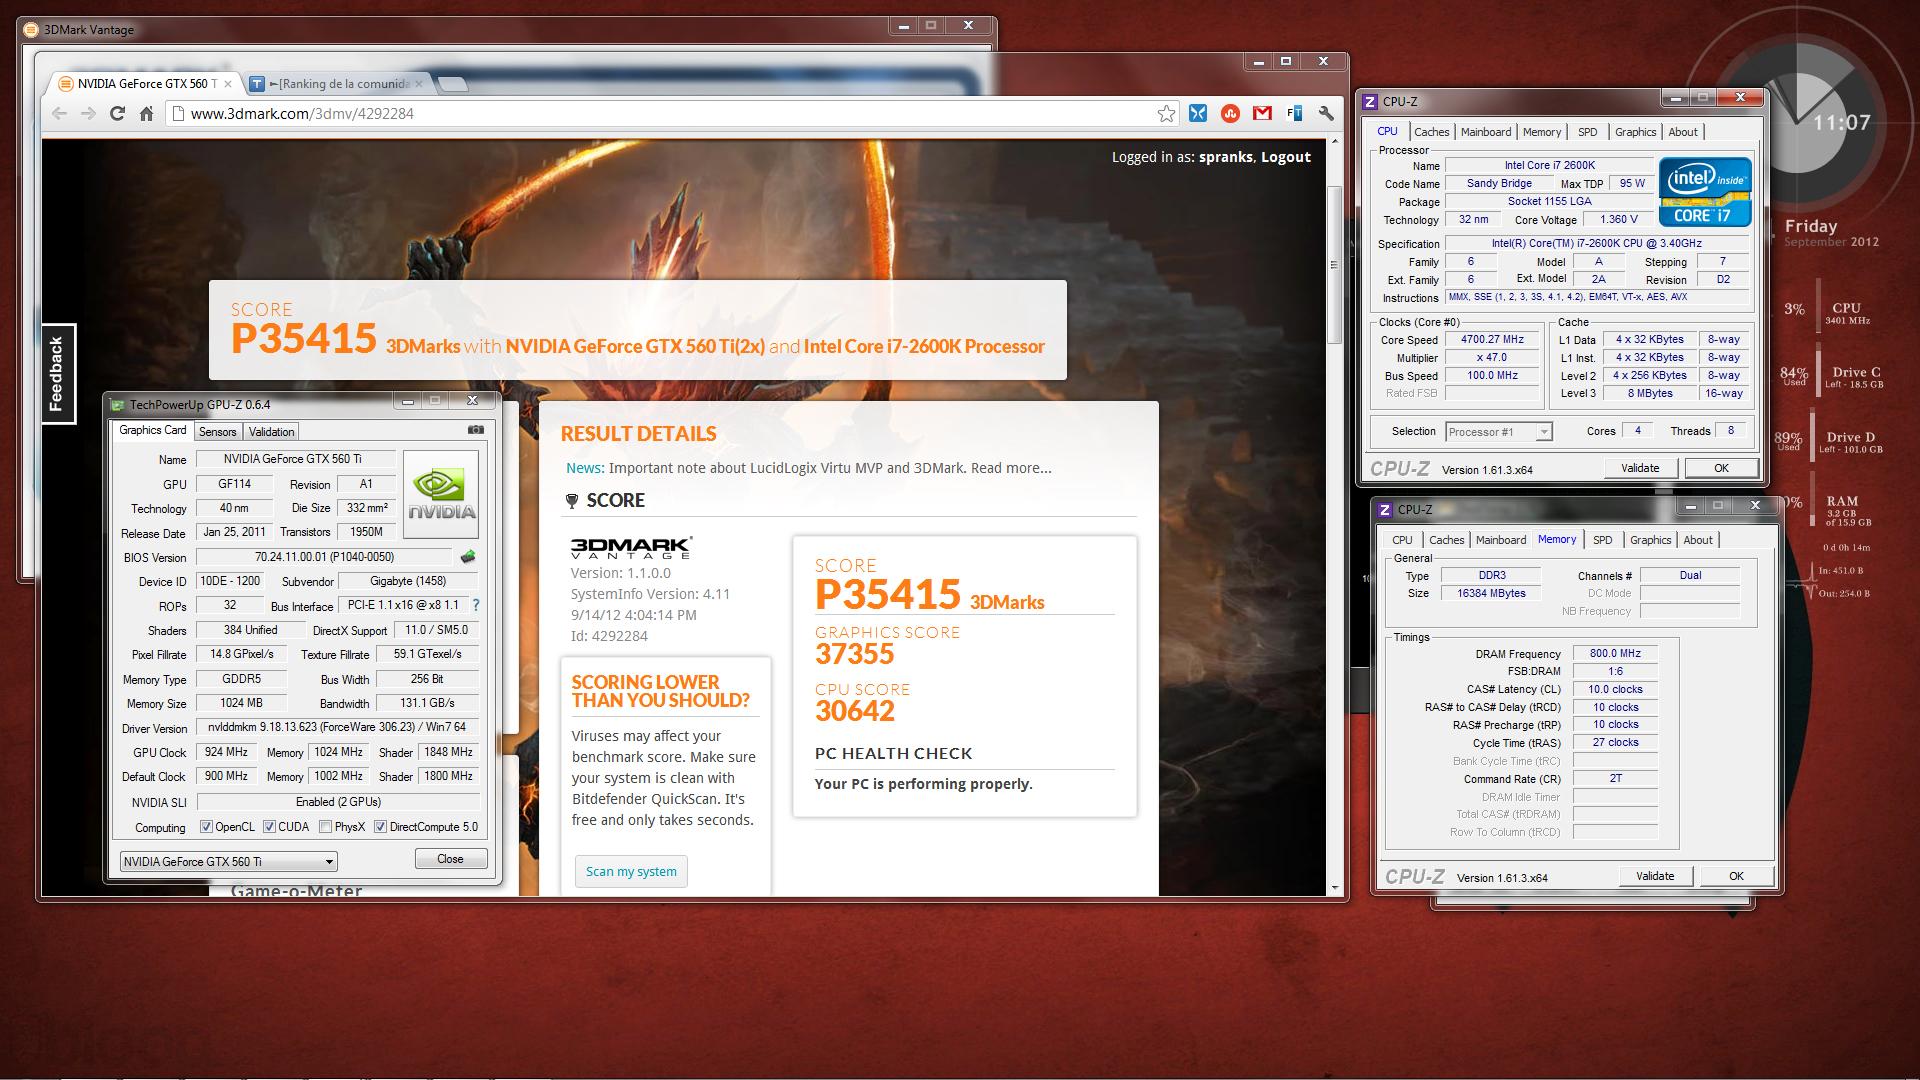
Task: Open the vertical Feedback tab on the page
Action: (x=57, y=374)
